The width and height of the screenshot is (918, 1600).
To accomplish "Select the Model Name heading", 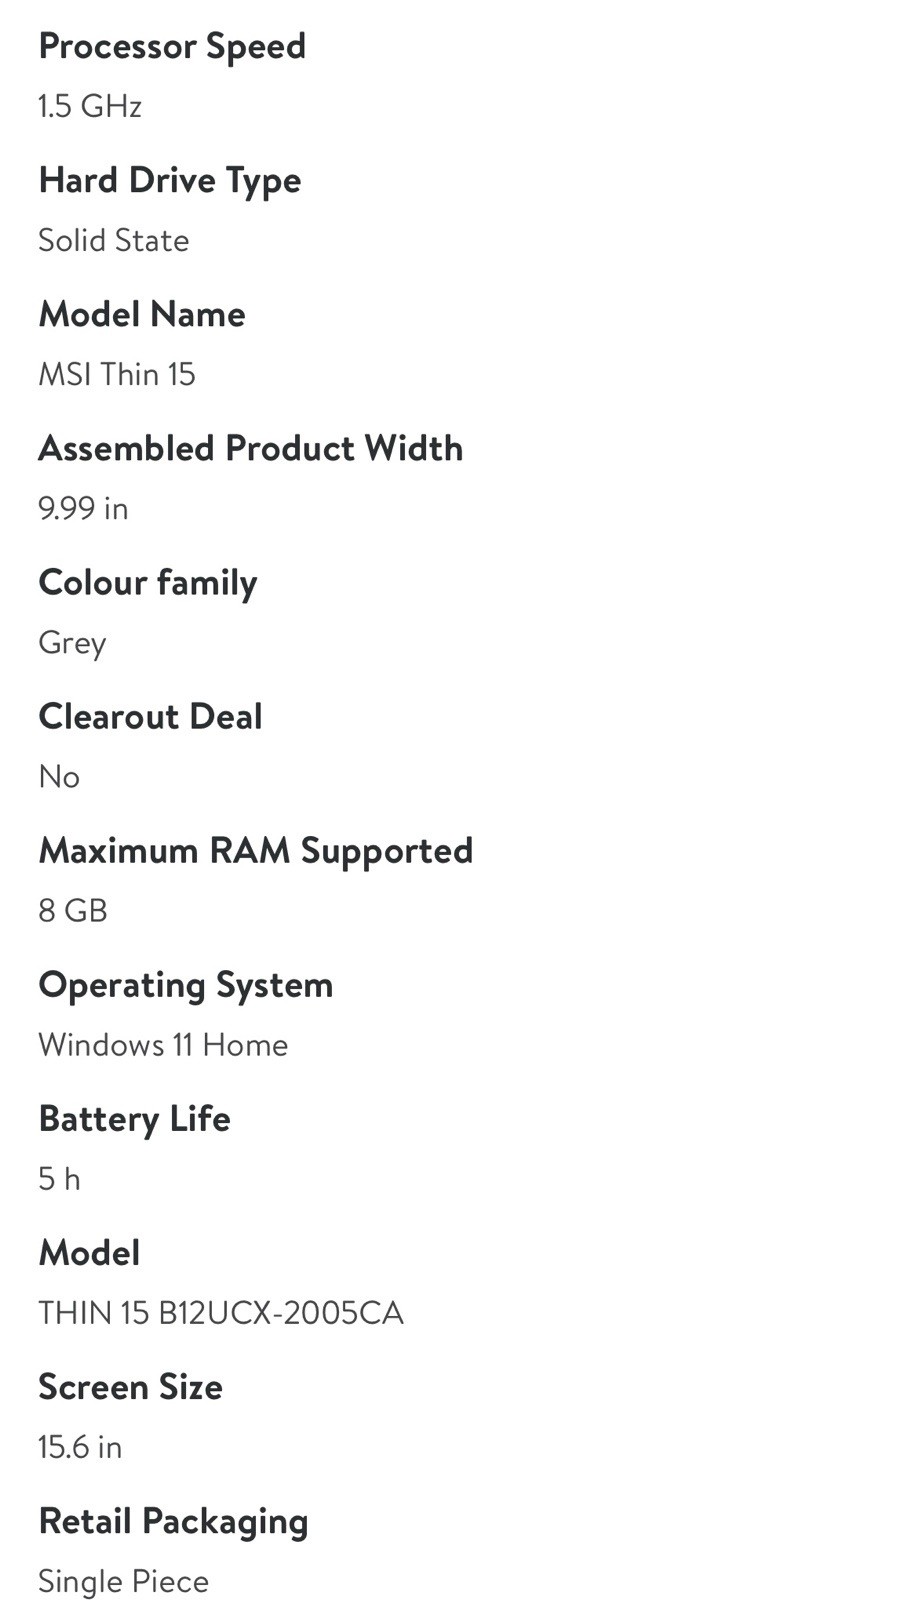I will (x=142, y=315).
